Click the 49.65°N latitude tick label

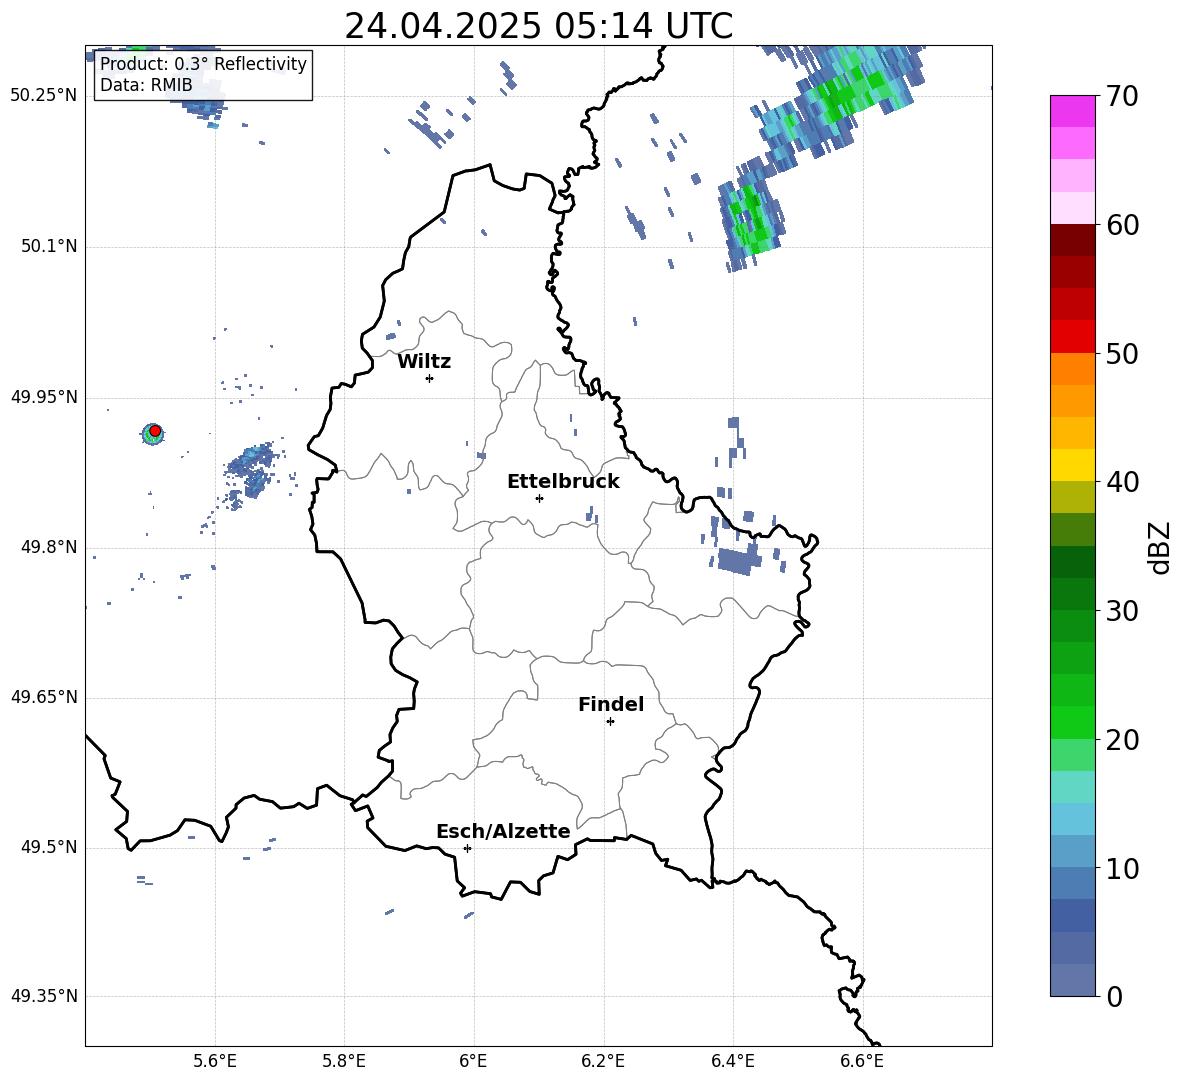pyautogui.click(x=44, y=697)
